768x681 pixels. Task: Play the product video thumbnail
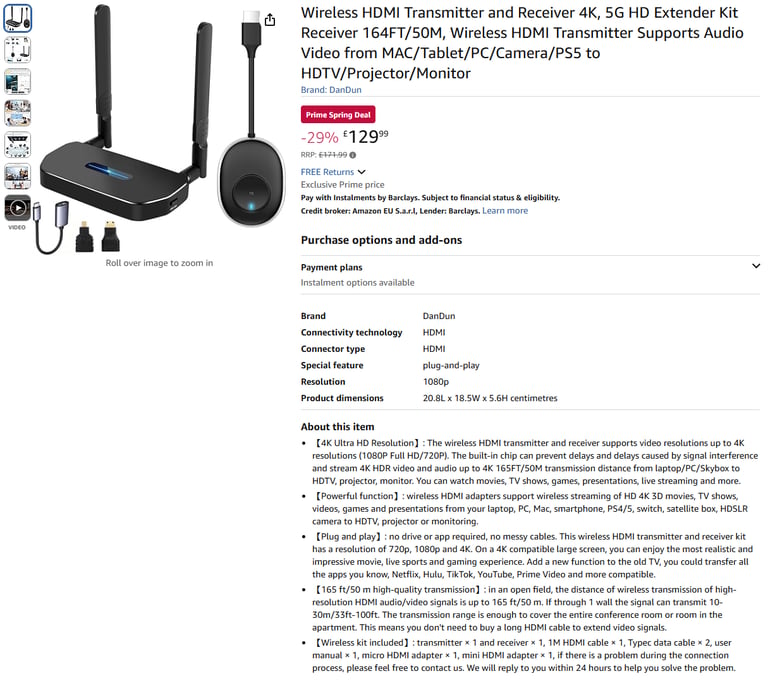click(x=18, y=208)
